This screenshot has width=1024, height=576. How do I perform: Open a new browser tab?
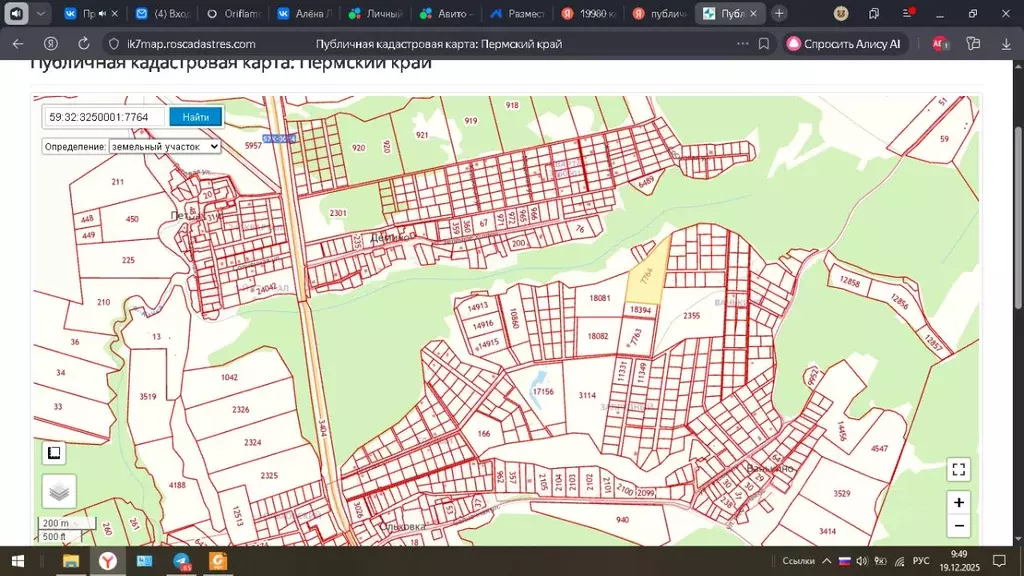point(780,14)
